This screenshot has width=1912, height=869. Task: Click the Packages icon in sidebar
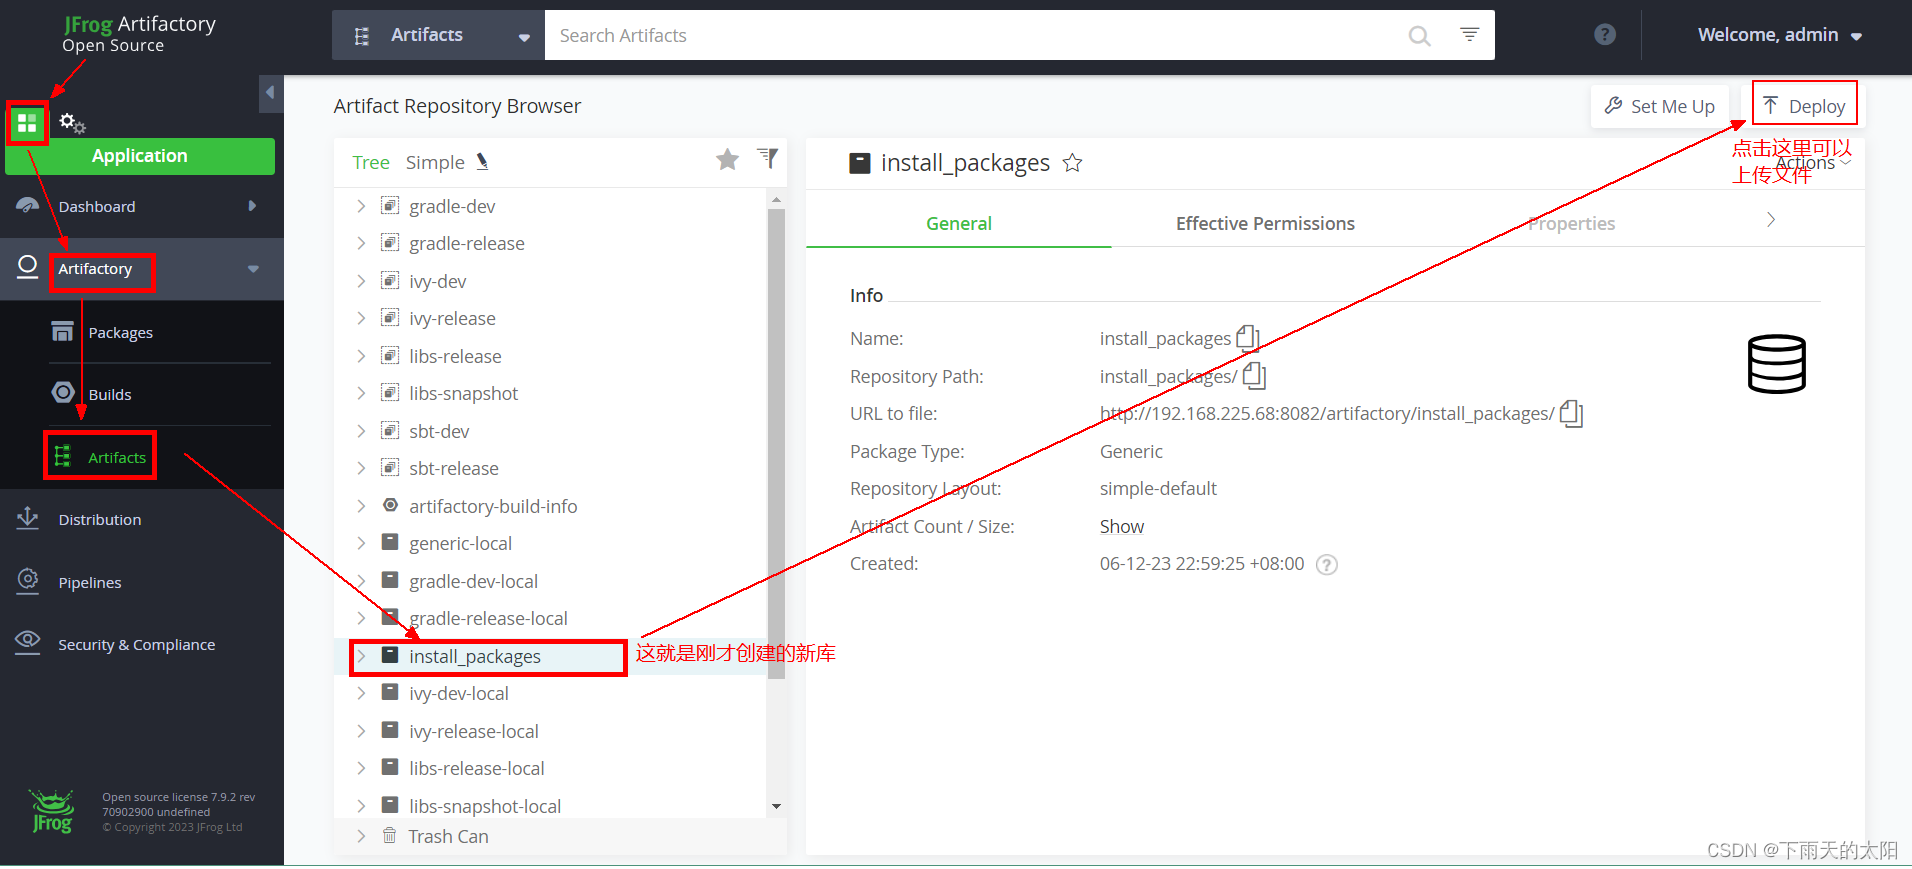[63, 331]
